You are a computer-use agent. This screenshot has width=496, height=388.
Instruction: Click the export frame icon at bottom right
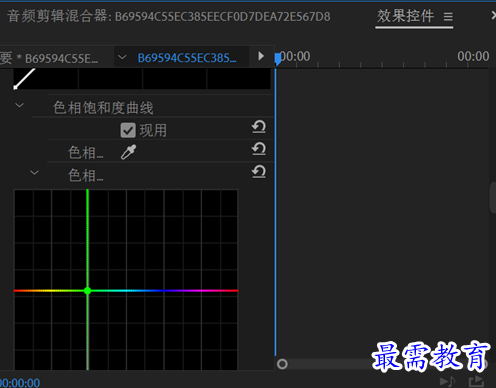(476, 381)
